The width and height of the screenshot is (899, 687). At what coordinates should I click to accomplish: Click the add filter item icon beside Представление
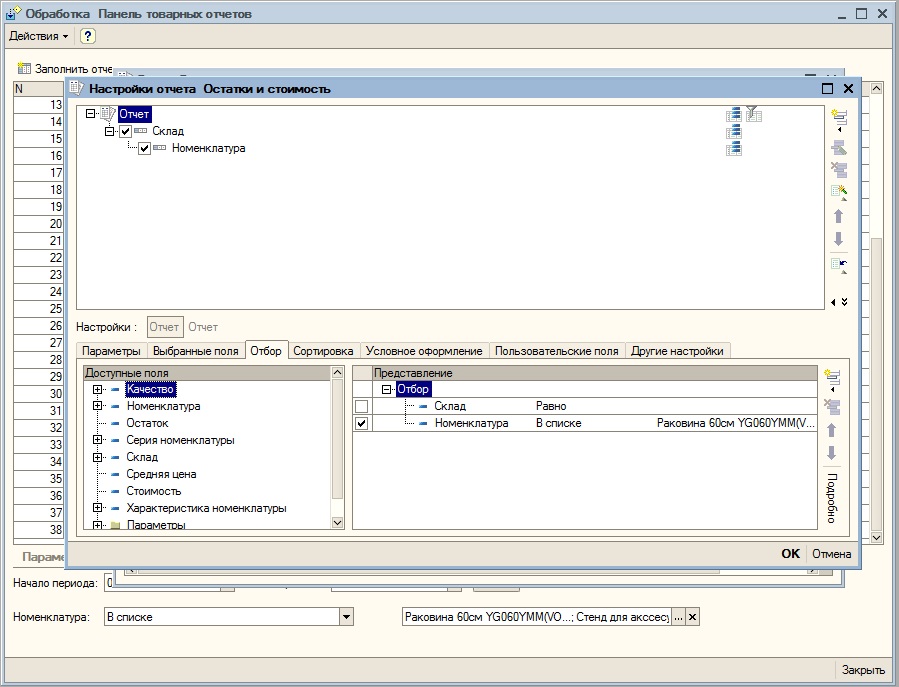tap(830, 378)
